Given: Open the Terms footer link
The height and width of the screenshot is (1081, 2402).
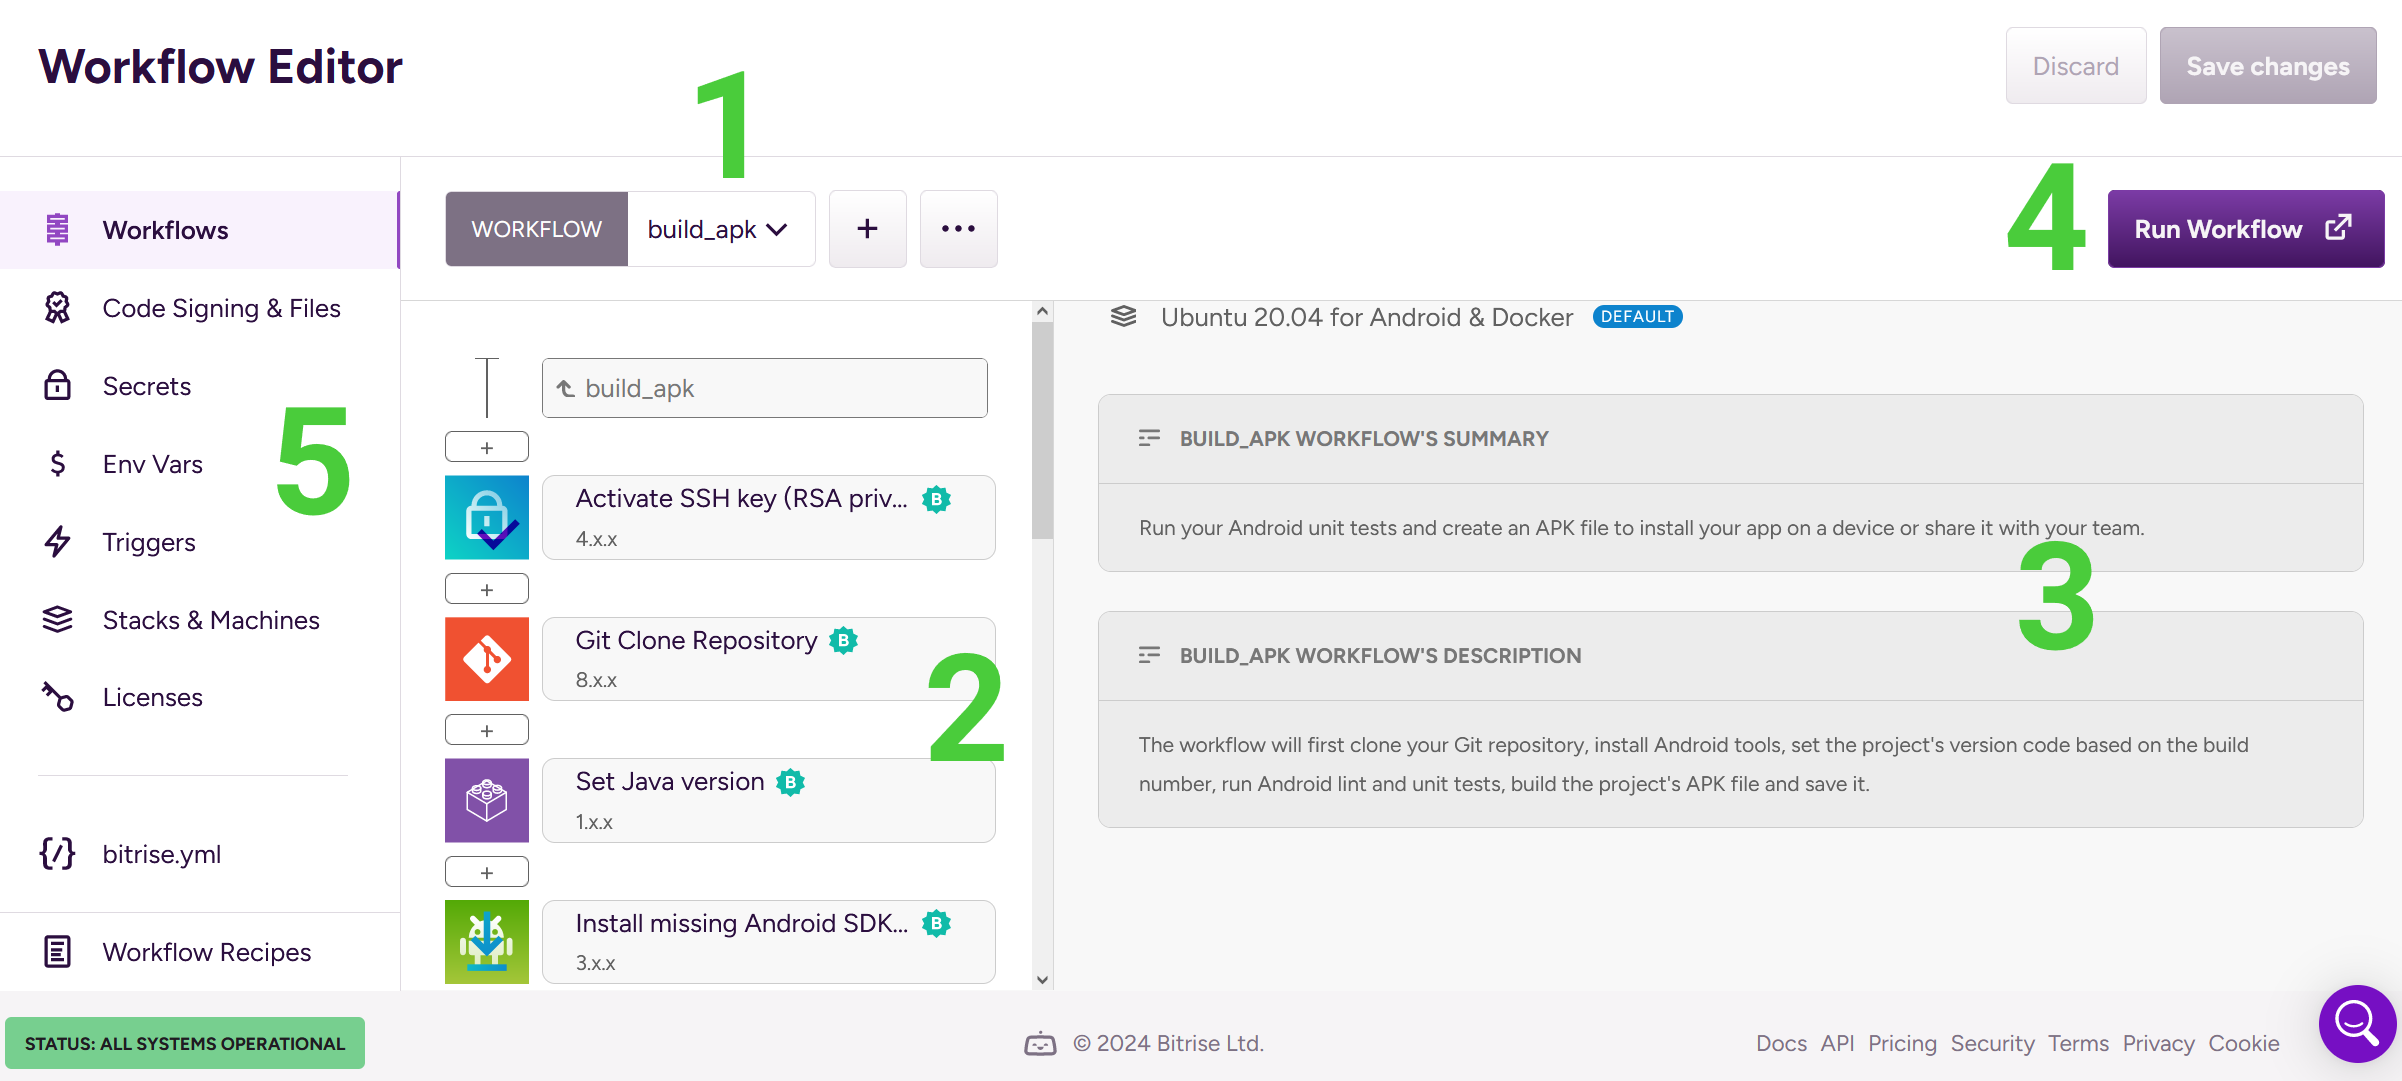Looking at the screenshot, I should [2078, 1043].
